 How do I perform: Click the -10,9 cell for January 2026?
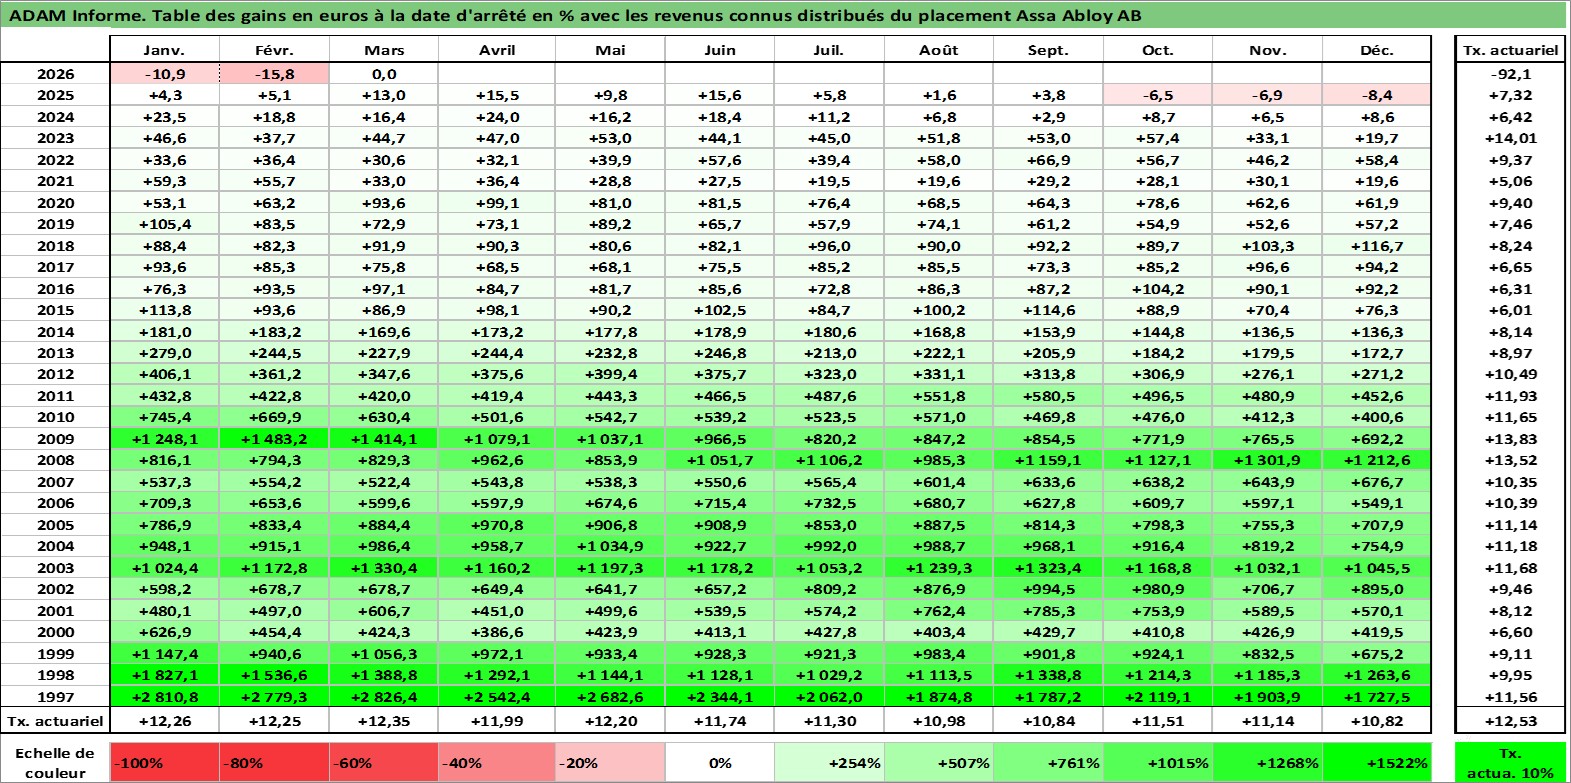click(164, 74)
